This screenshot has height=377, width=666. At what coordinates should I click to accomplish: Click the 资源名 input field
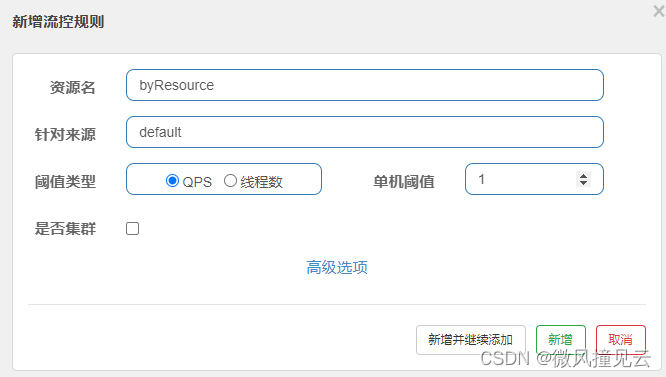click(x=365, y=85)
